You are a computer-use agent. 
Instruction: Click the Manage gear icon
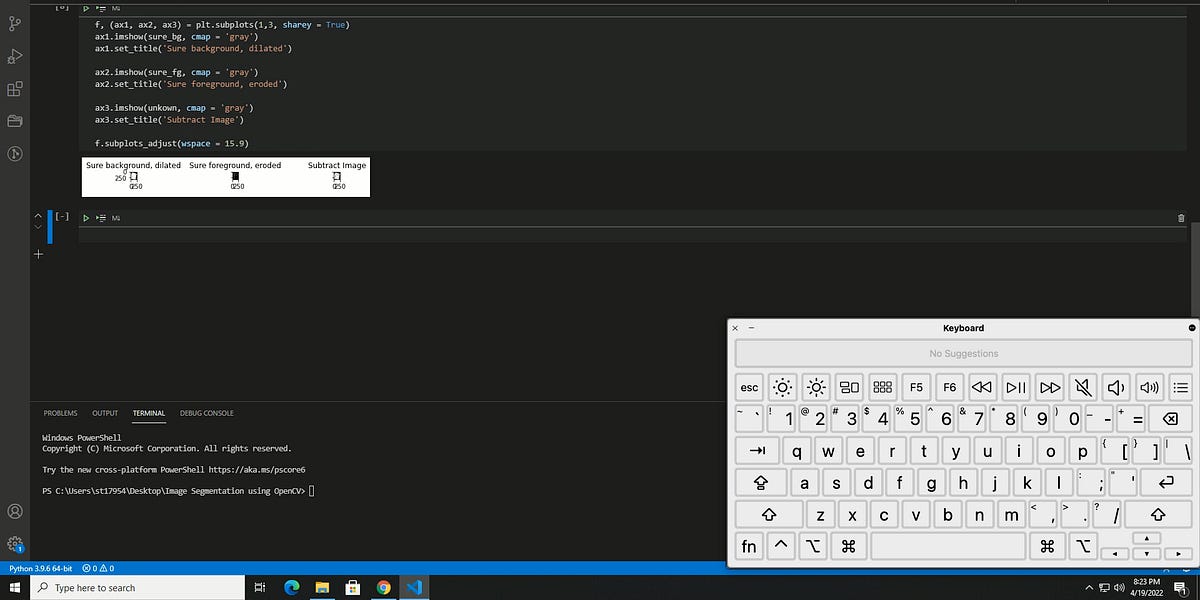click(15, 544)
